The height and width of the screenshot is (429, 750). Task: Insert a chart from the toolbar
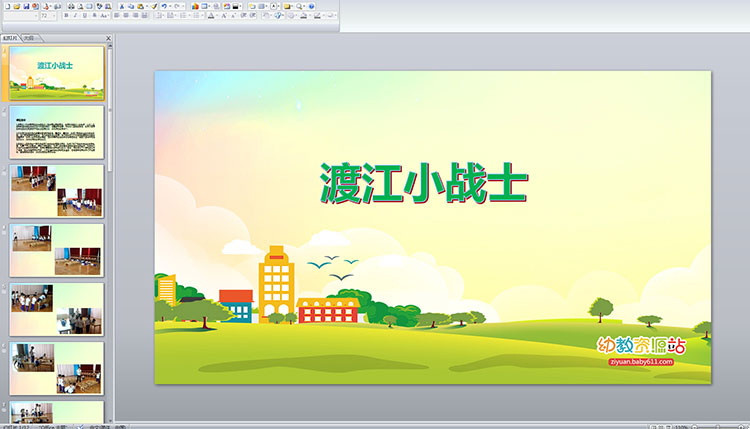(195, 6)
